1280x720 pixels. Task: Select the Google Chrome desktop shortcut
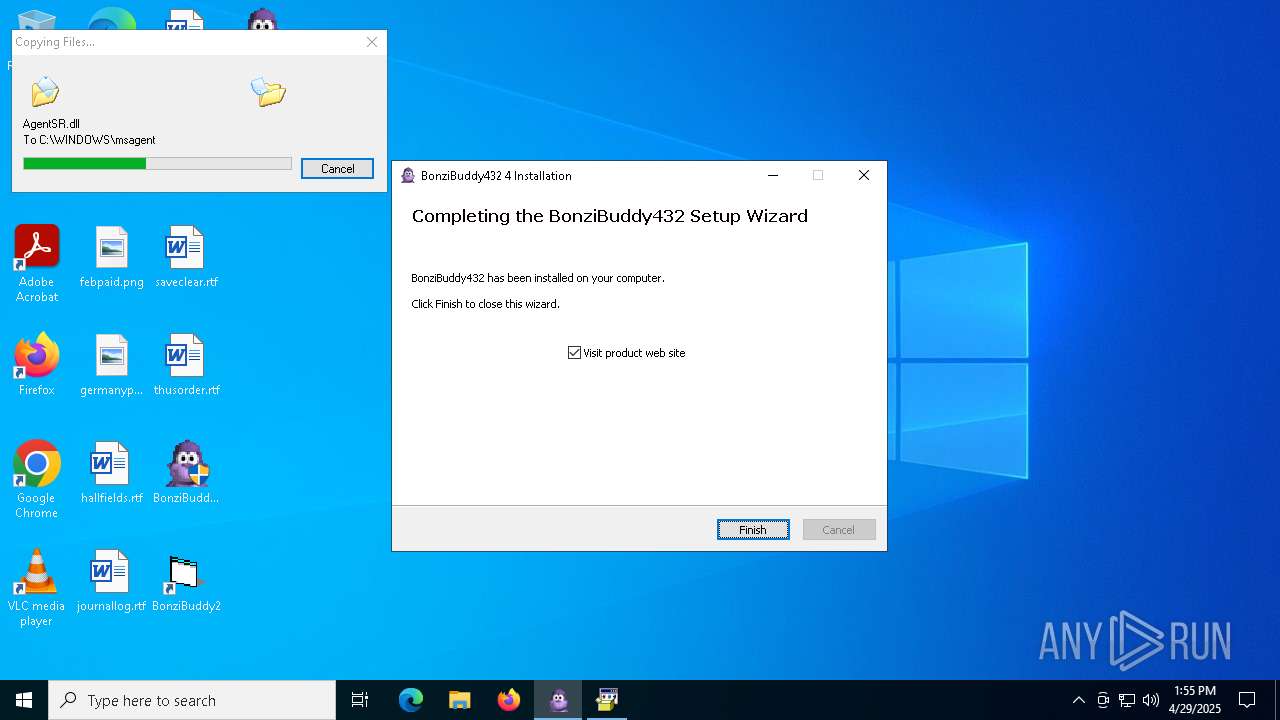37,480
